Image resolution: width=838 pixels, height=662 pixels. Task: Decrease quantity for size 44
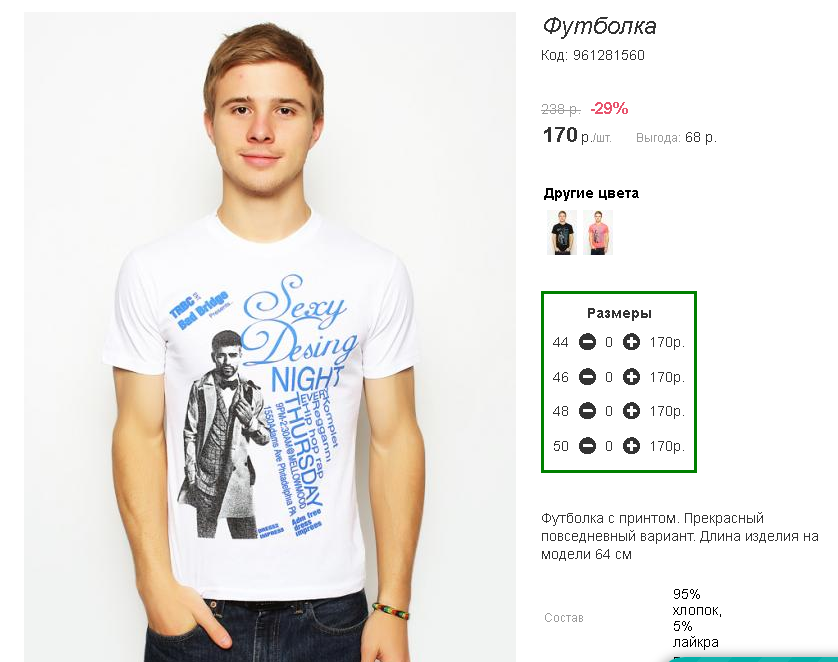(587, 342)
